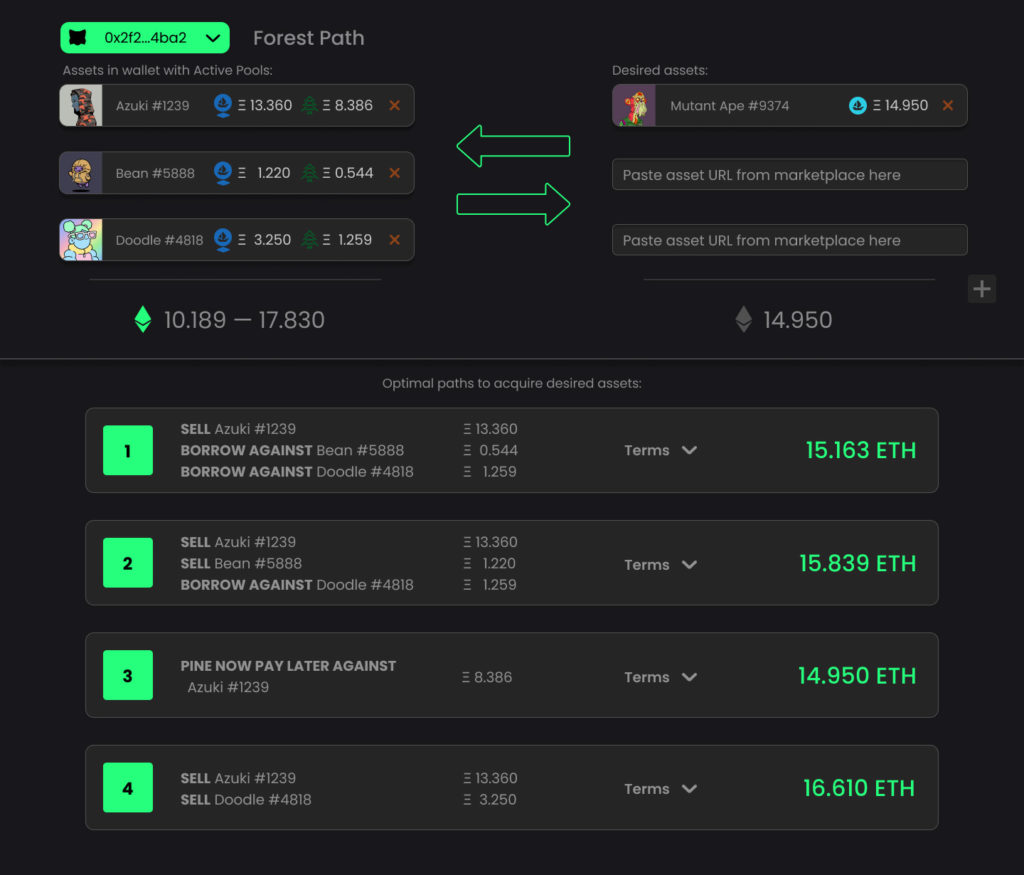Image resolution: width=1024 pixels, height=875 pixels.
Task: Click the Pine tree icon in Doodle row
Action: 310,240
